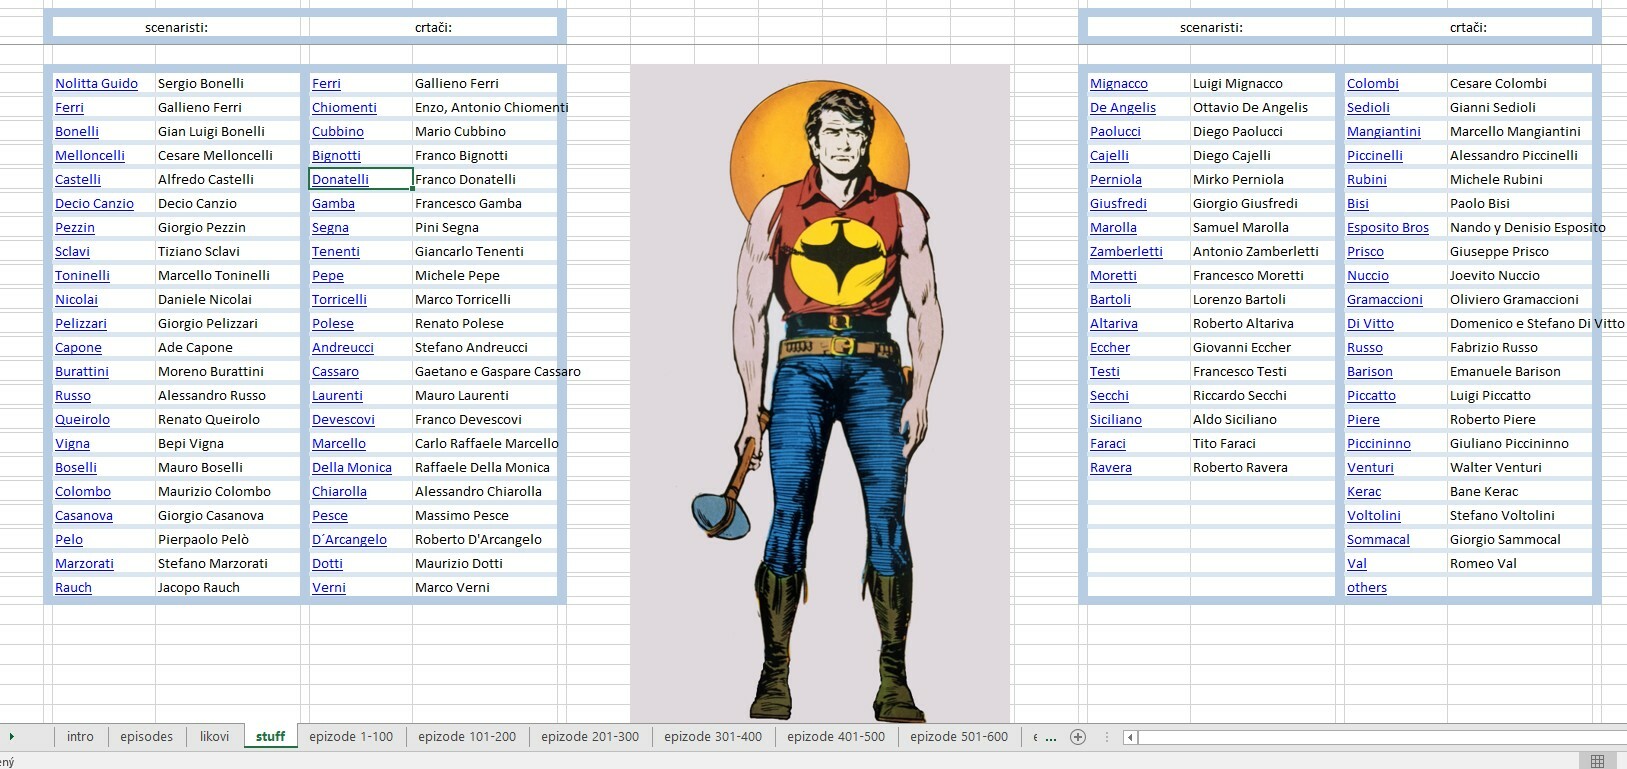Follow the Rauch link

pyautogui.click(x=73, y=588)
